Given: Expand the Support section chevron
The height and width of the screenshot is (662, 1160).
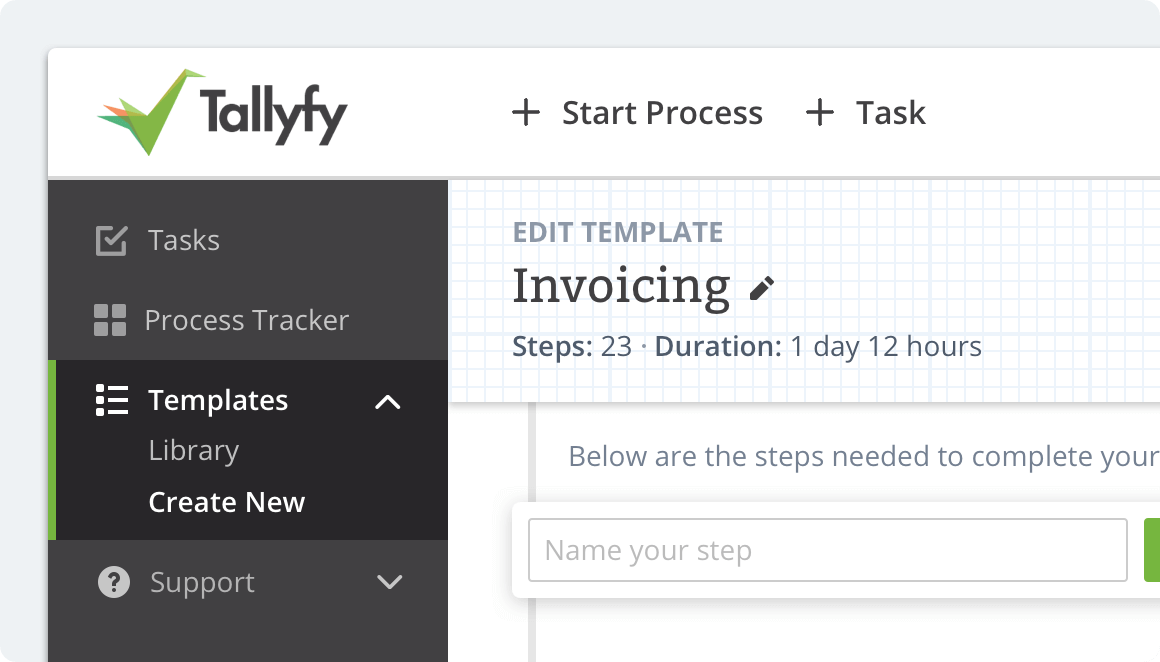Looking at the screenshot, I should pyautogui.click(x=388, y=582).
